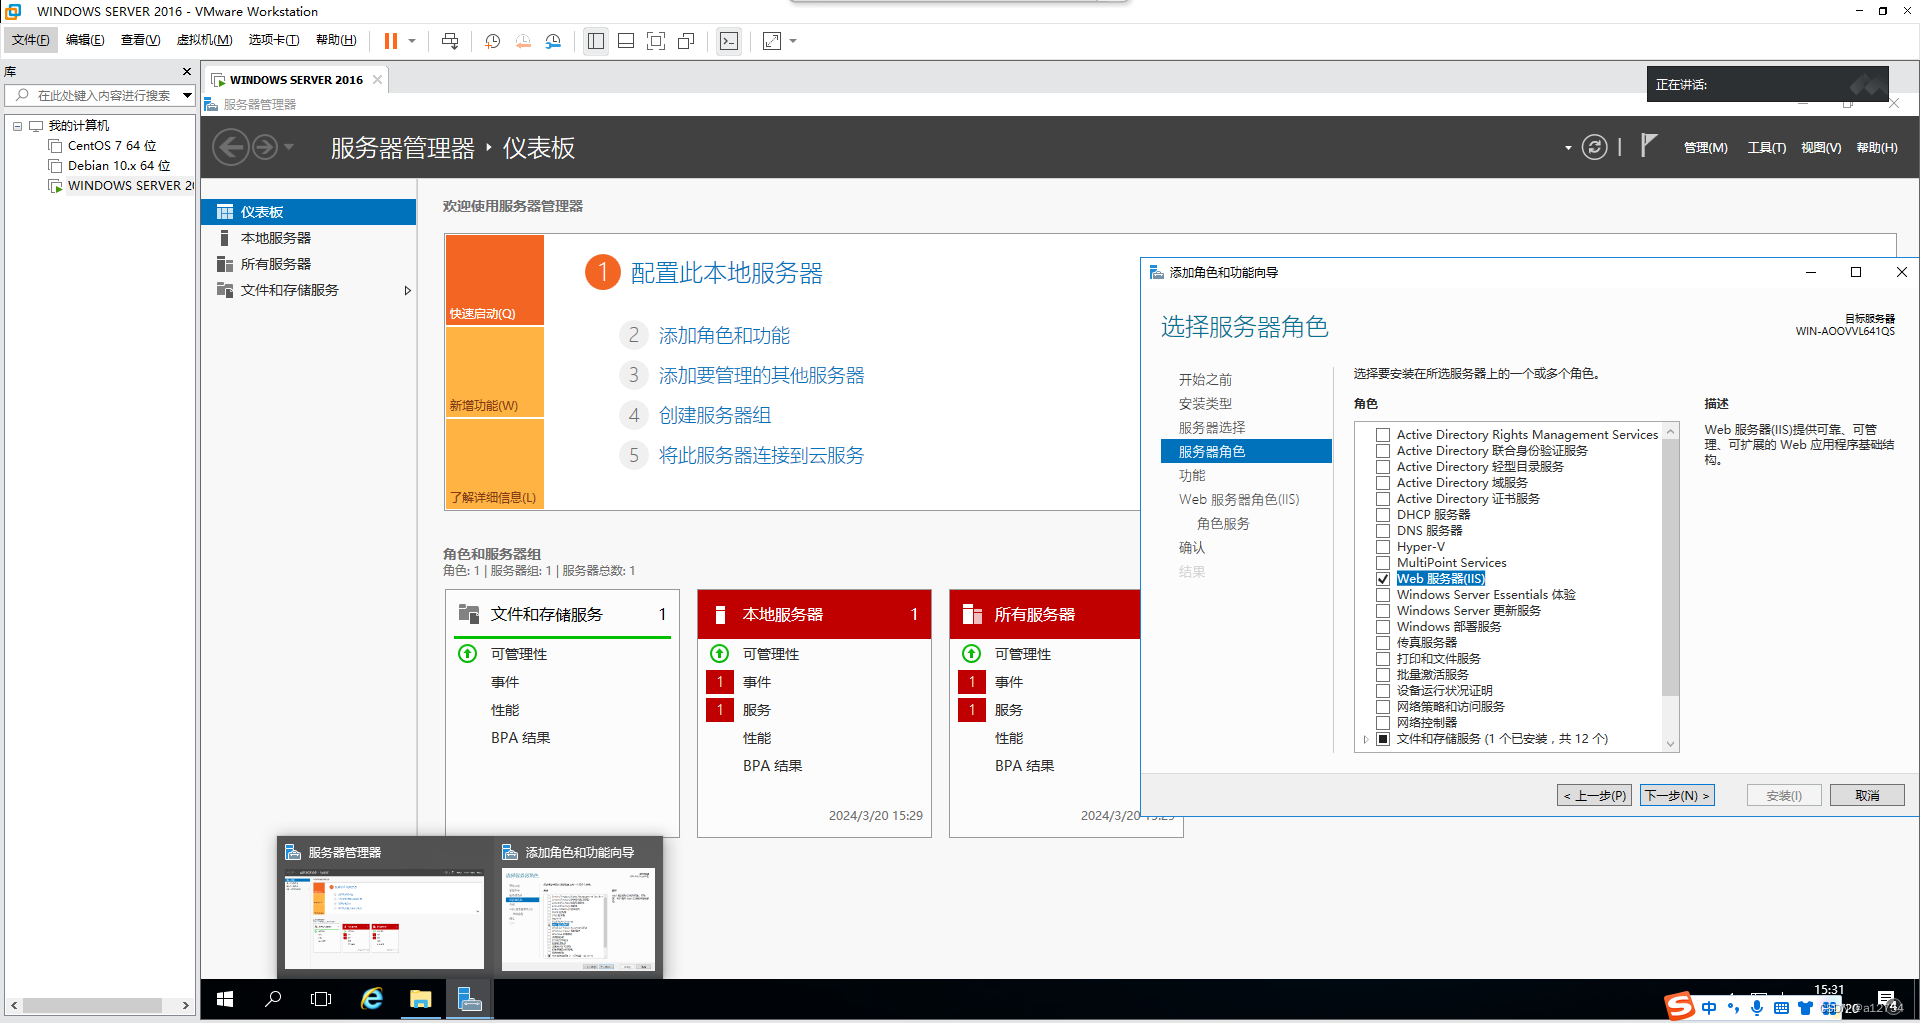Select the WINDOWS SERVER 2016 tab

tap(296, 80)
